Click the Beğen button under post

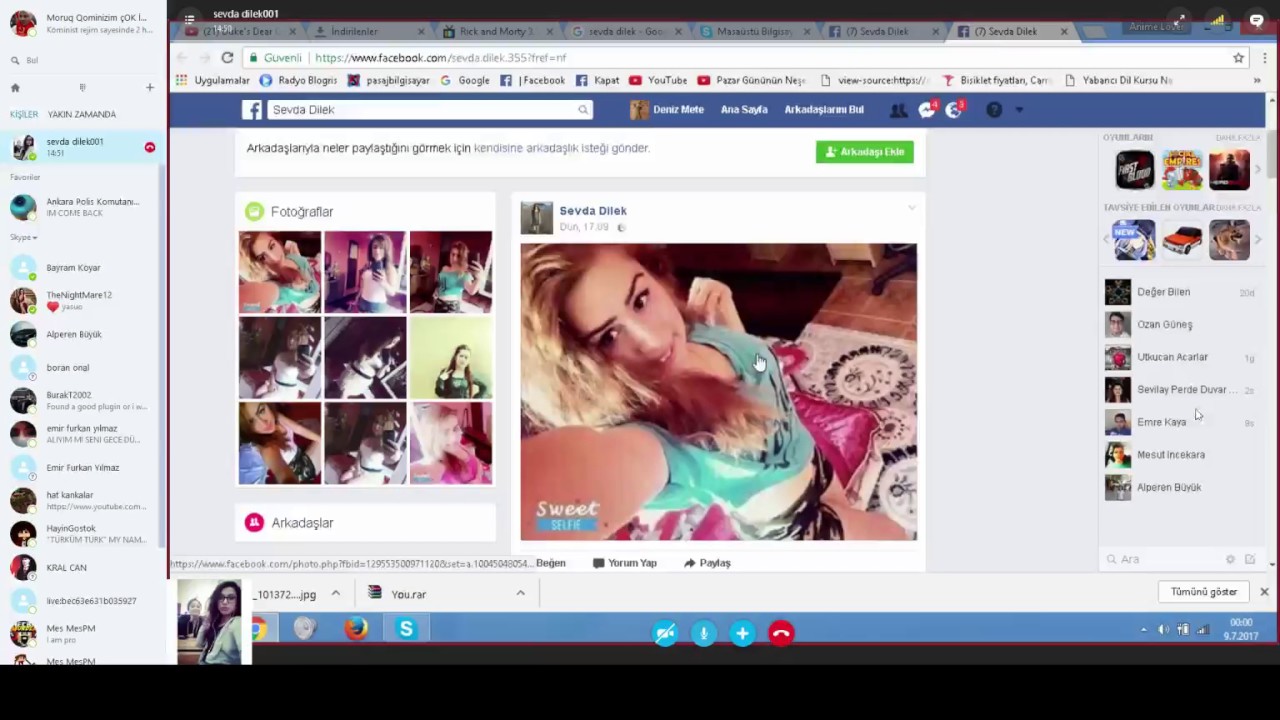pyautogui.click(x=550, y=563)
